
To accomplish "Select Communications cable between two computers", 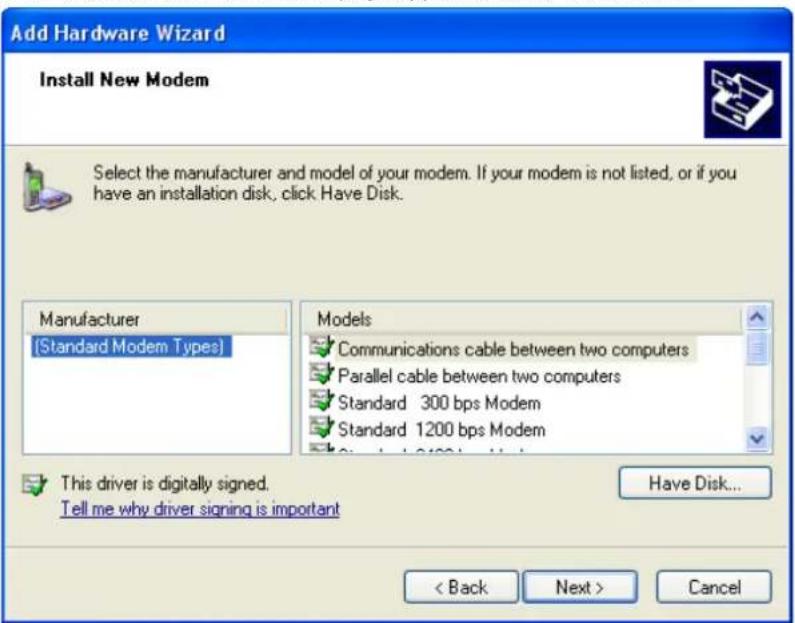I will point(513,349).
